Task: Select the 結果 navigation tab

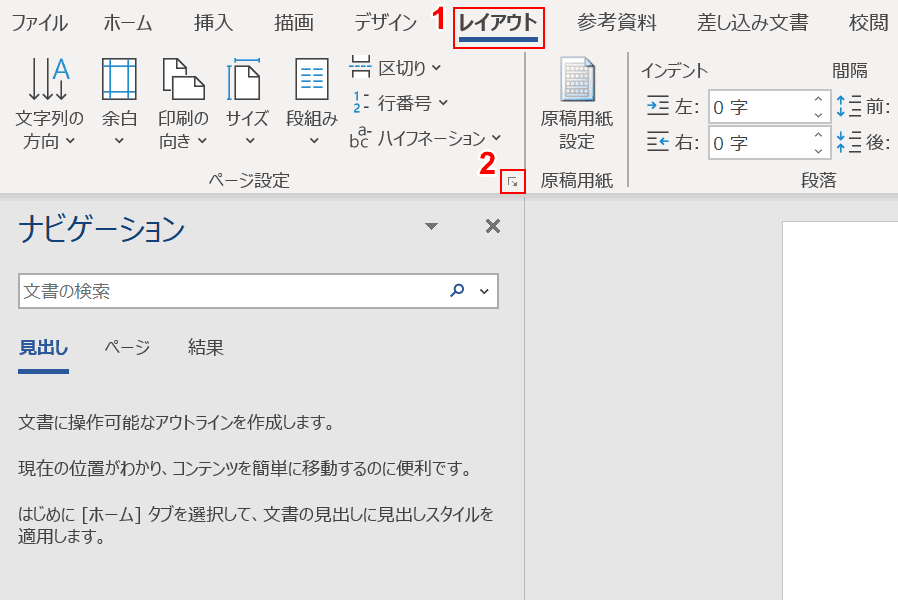Action: (206, 348)
